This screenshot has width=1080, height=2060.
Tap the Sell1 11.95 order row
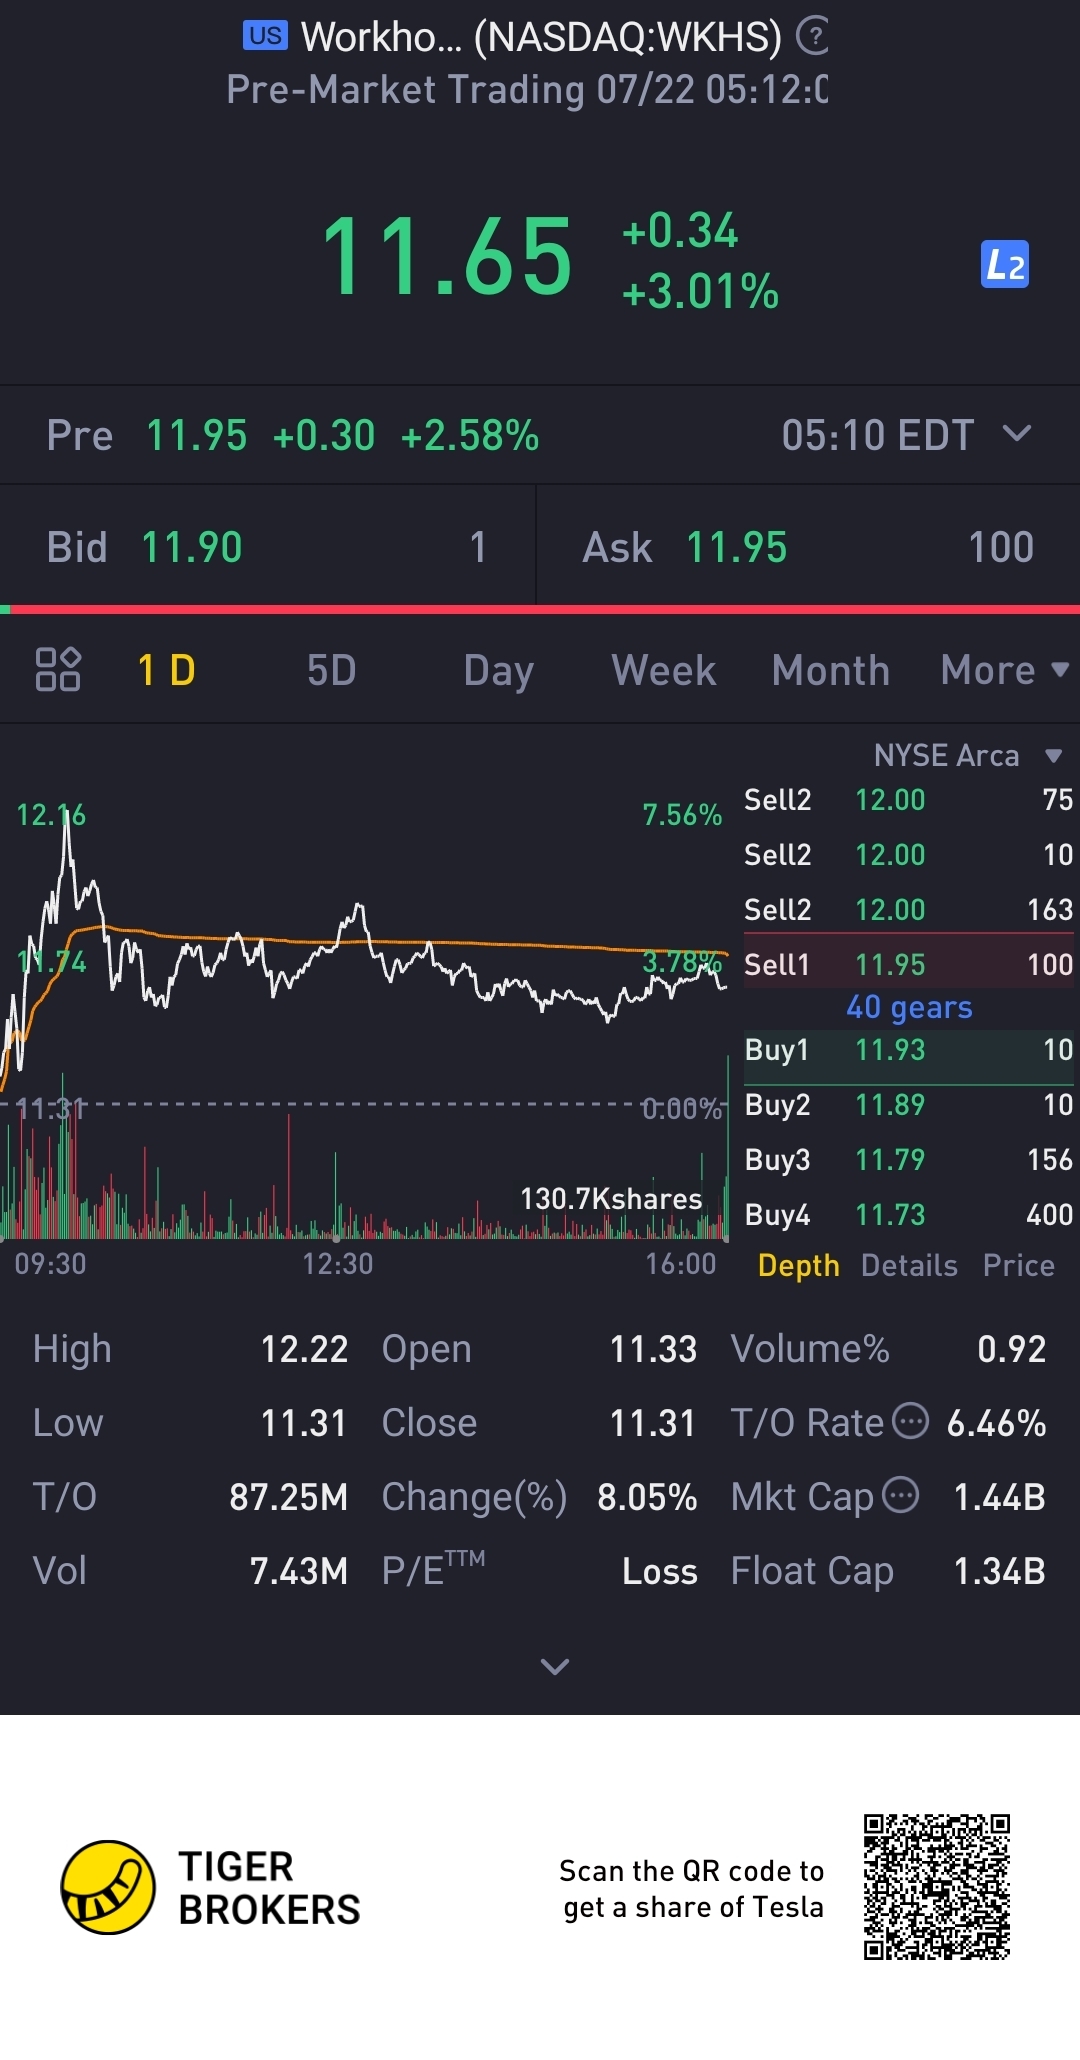pyautogui.click(x=909, y=964)
